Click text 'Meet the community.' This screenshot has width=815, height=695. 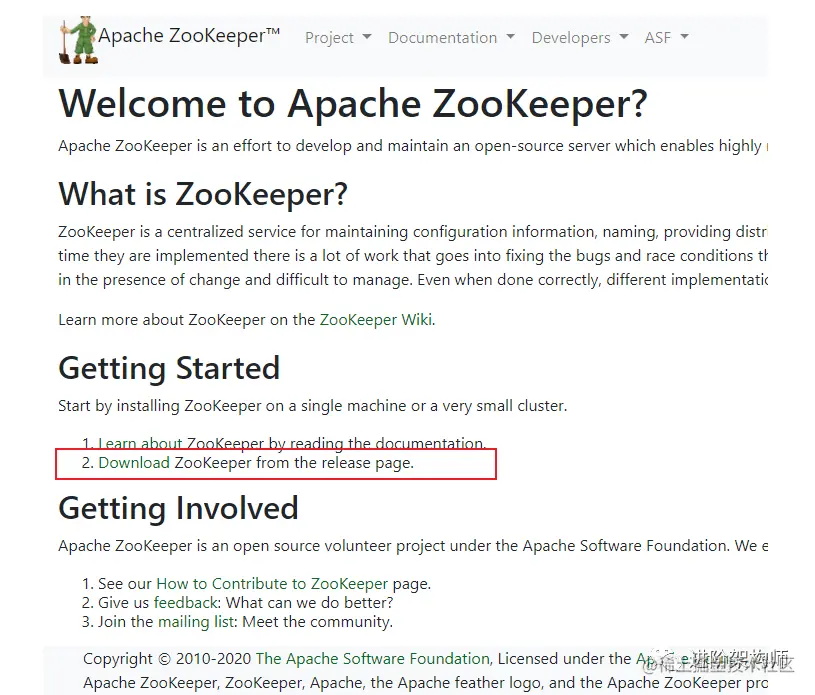(x=317, y=622)
